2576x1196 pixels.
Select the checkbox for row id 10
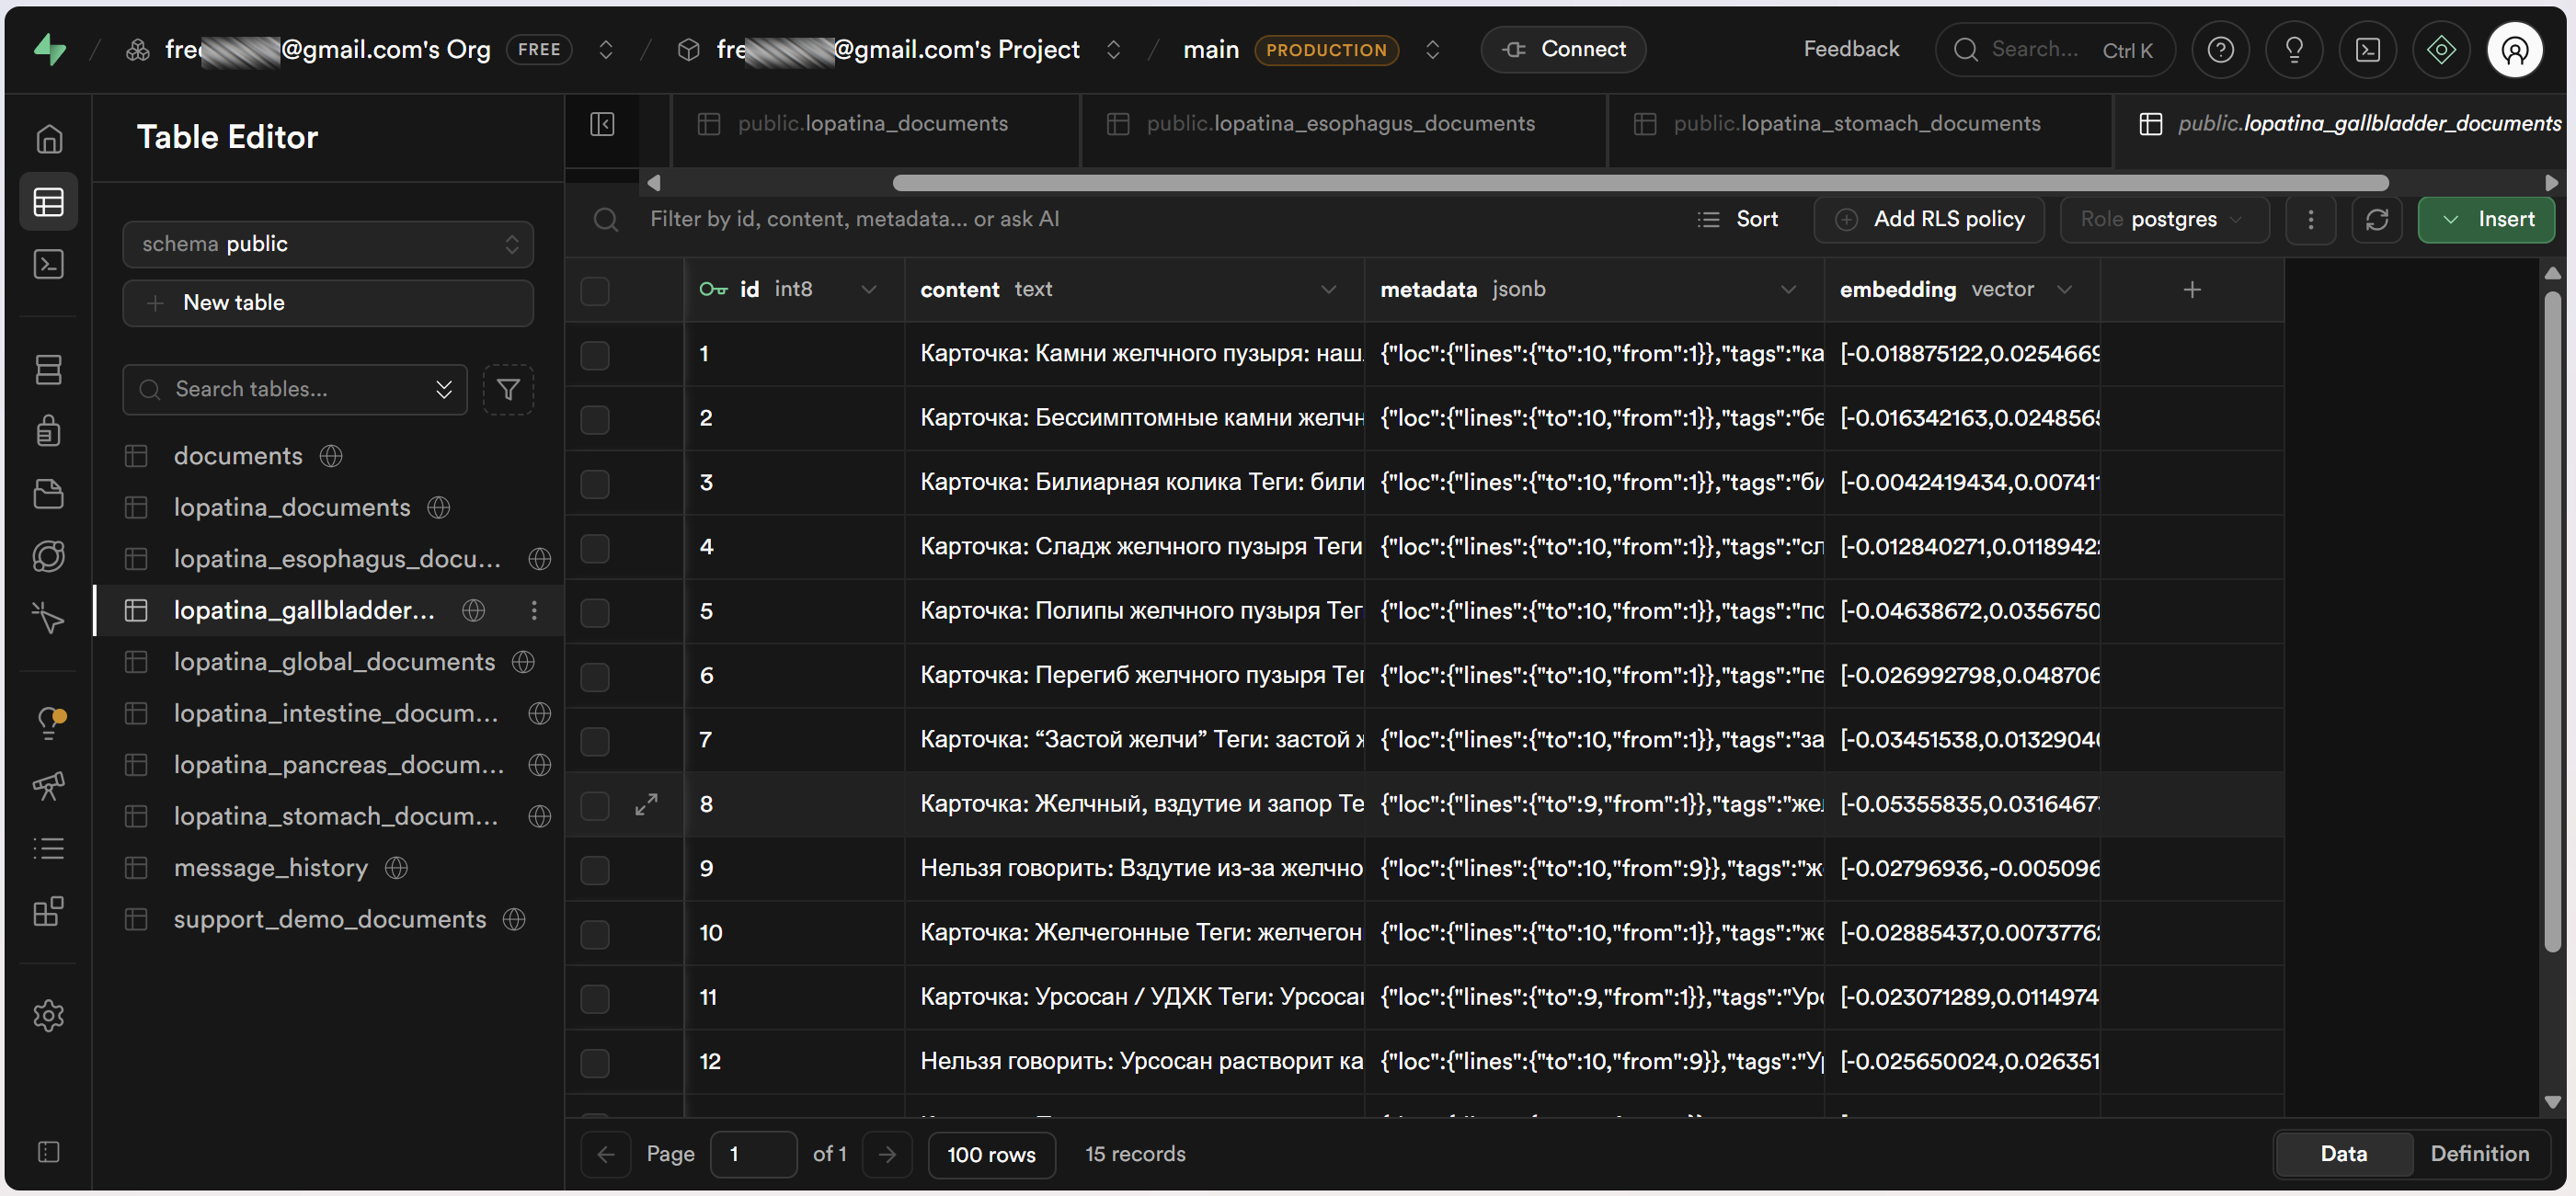click(x=595, y=934)
